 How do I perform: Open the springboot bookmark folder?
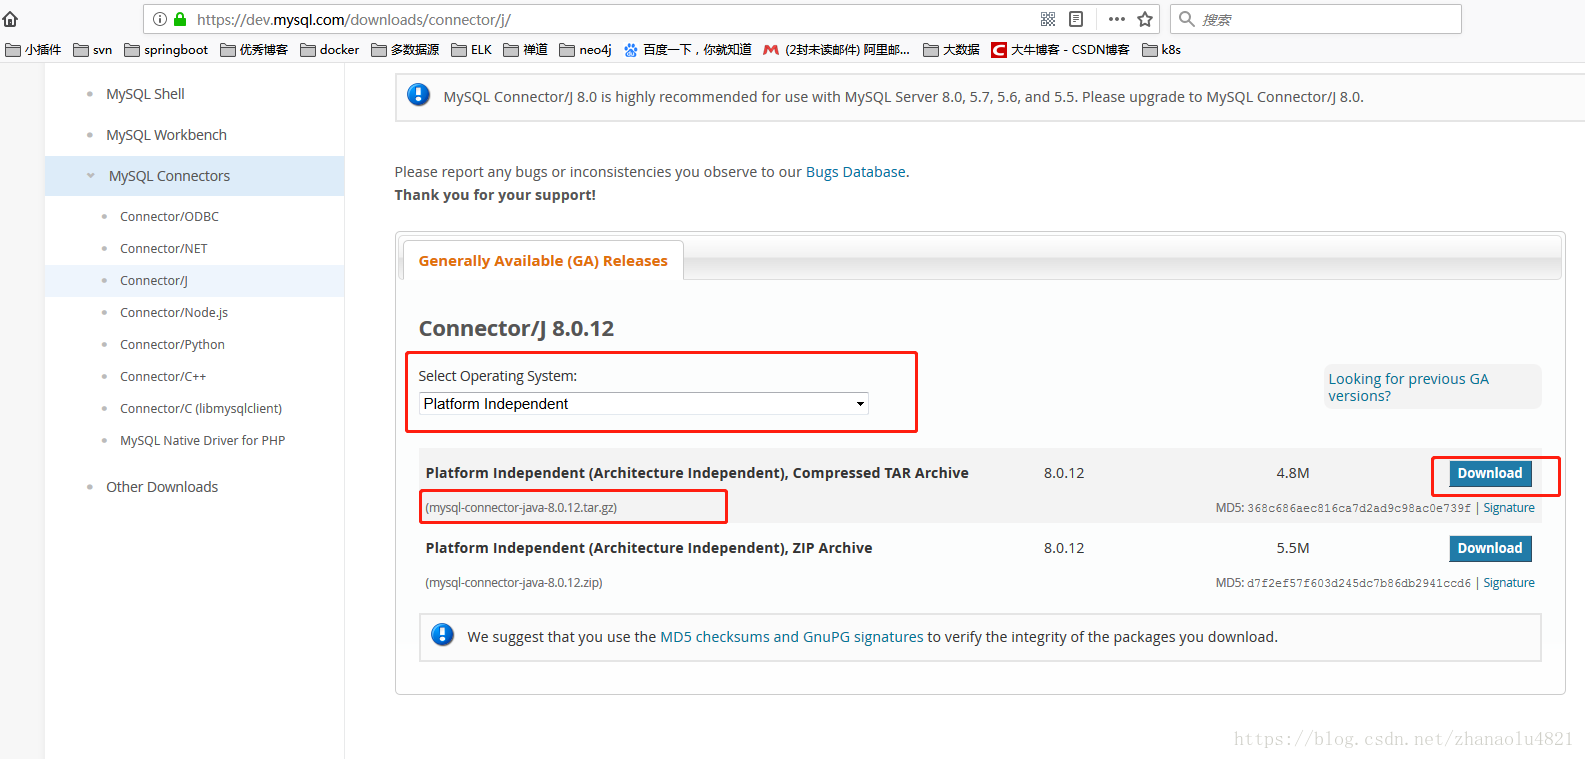(166, 50)
